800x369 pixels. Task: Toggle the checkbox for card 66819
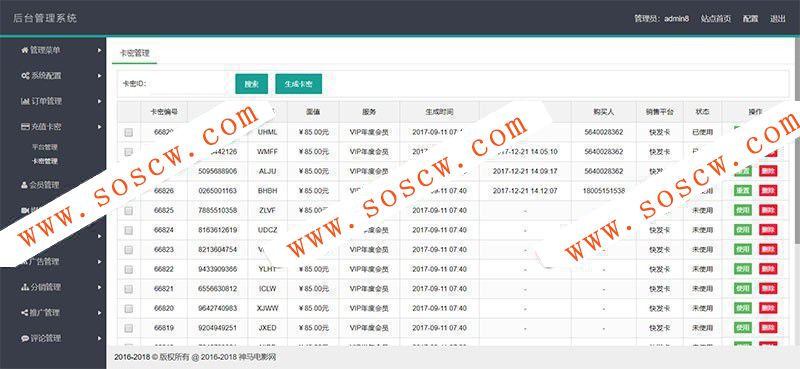(129, 328)
